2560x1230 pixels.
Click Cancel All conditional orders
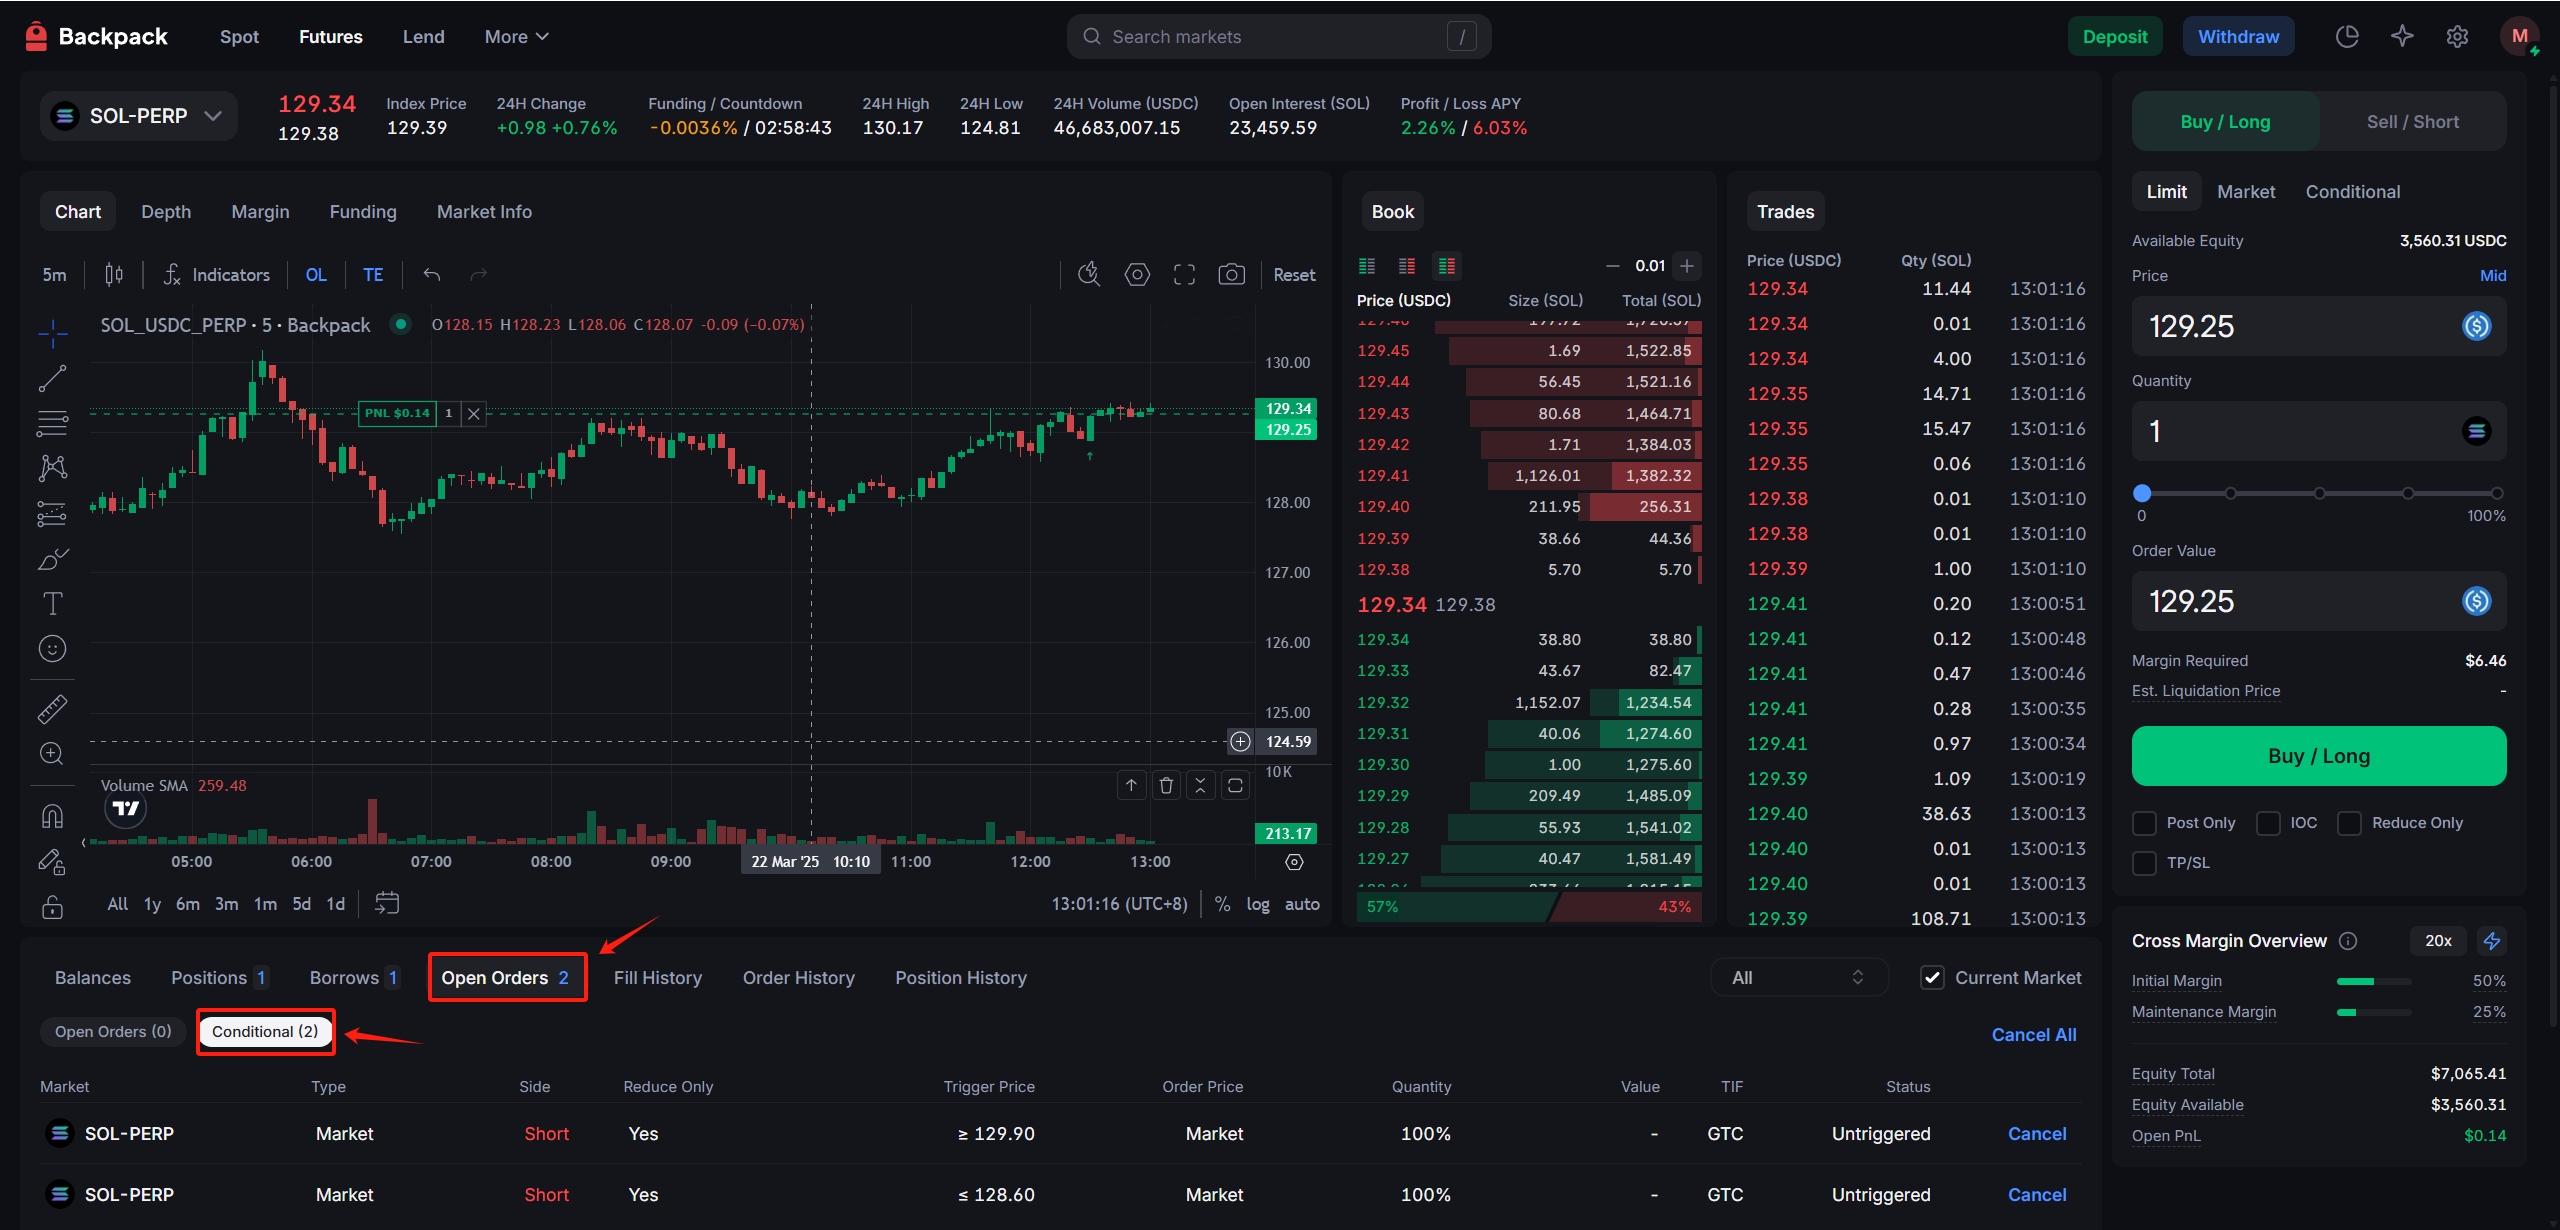(2034, 1035)
